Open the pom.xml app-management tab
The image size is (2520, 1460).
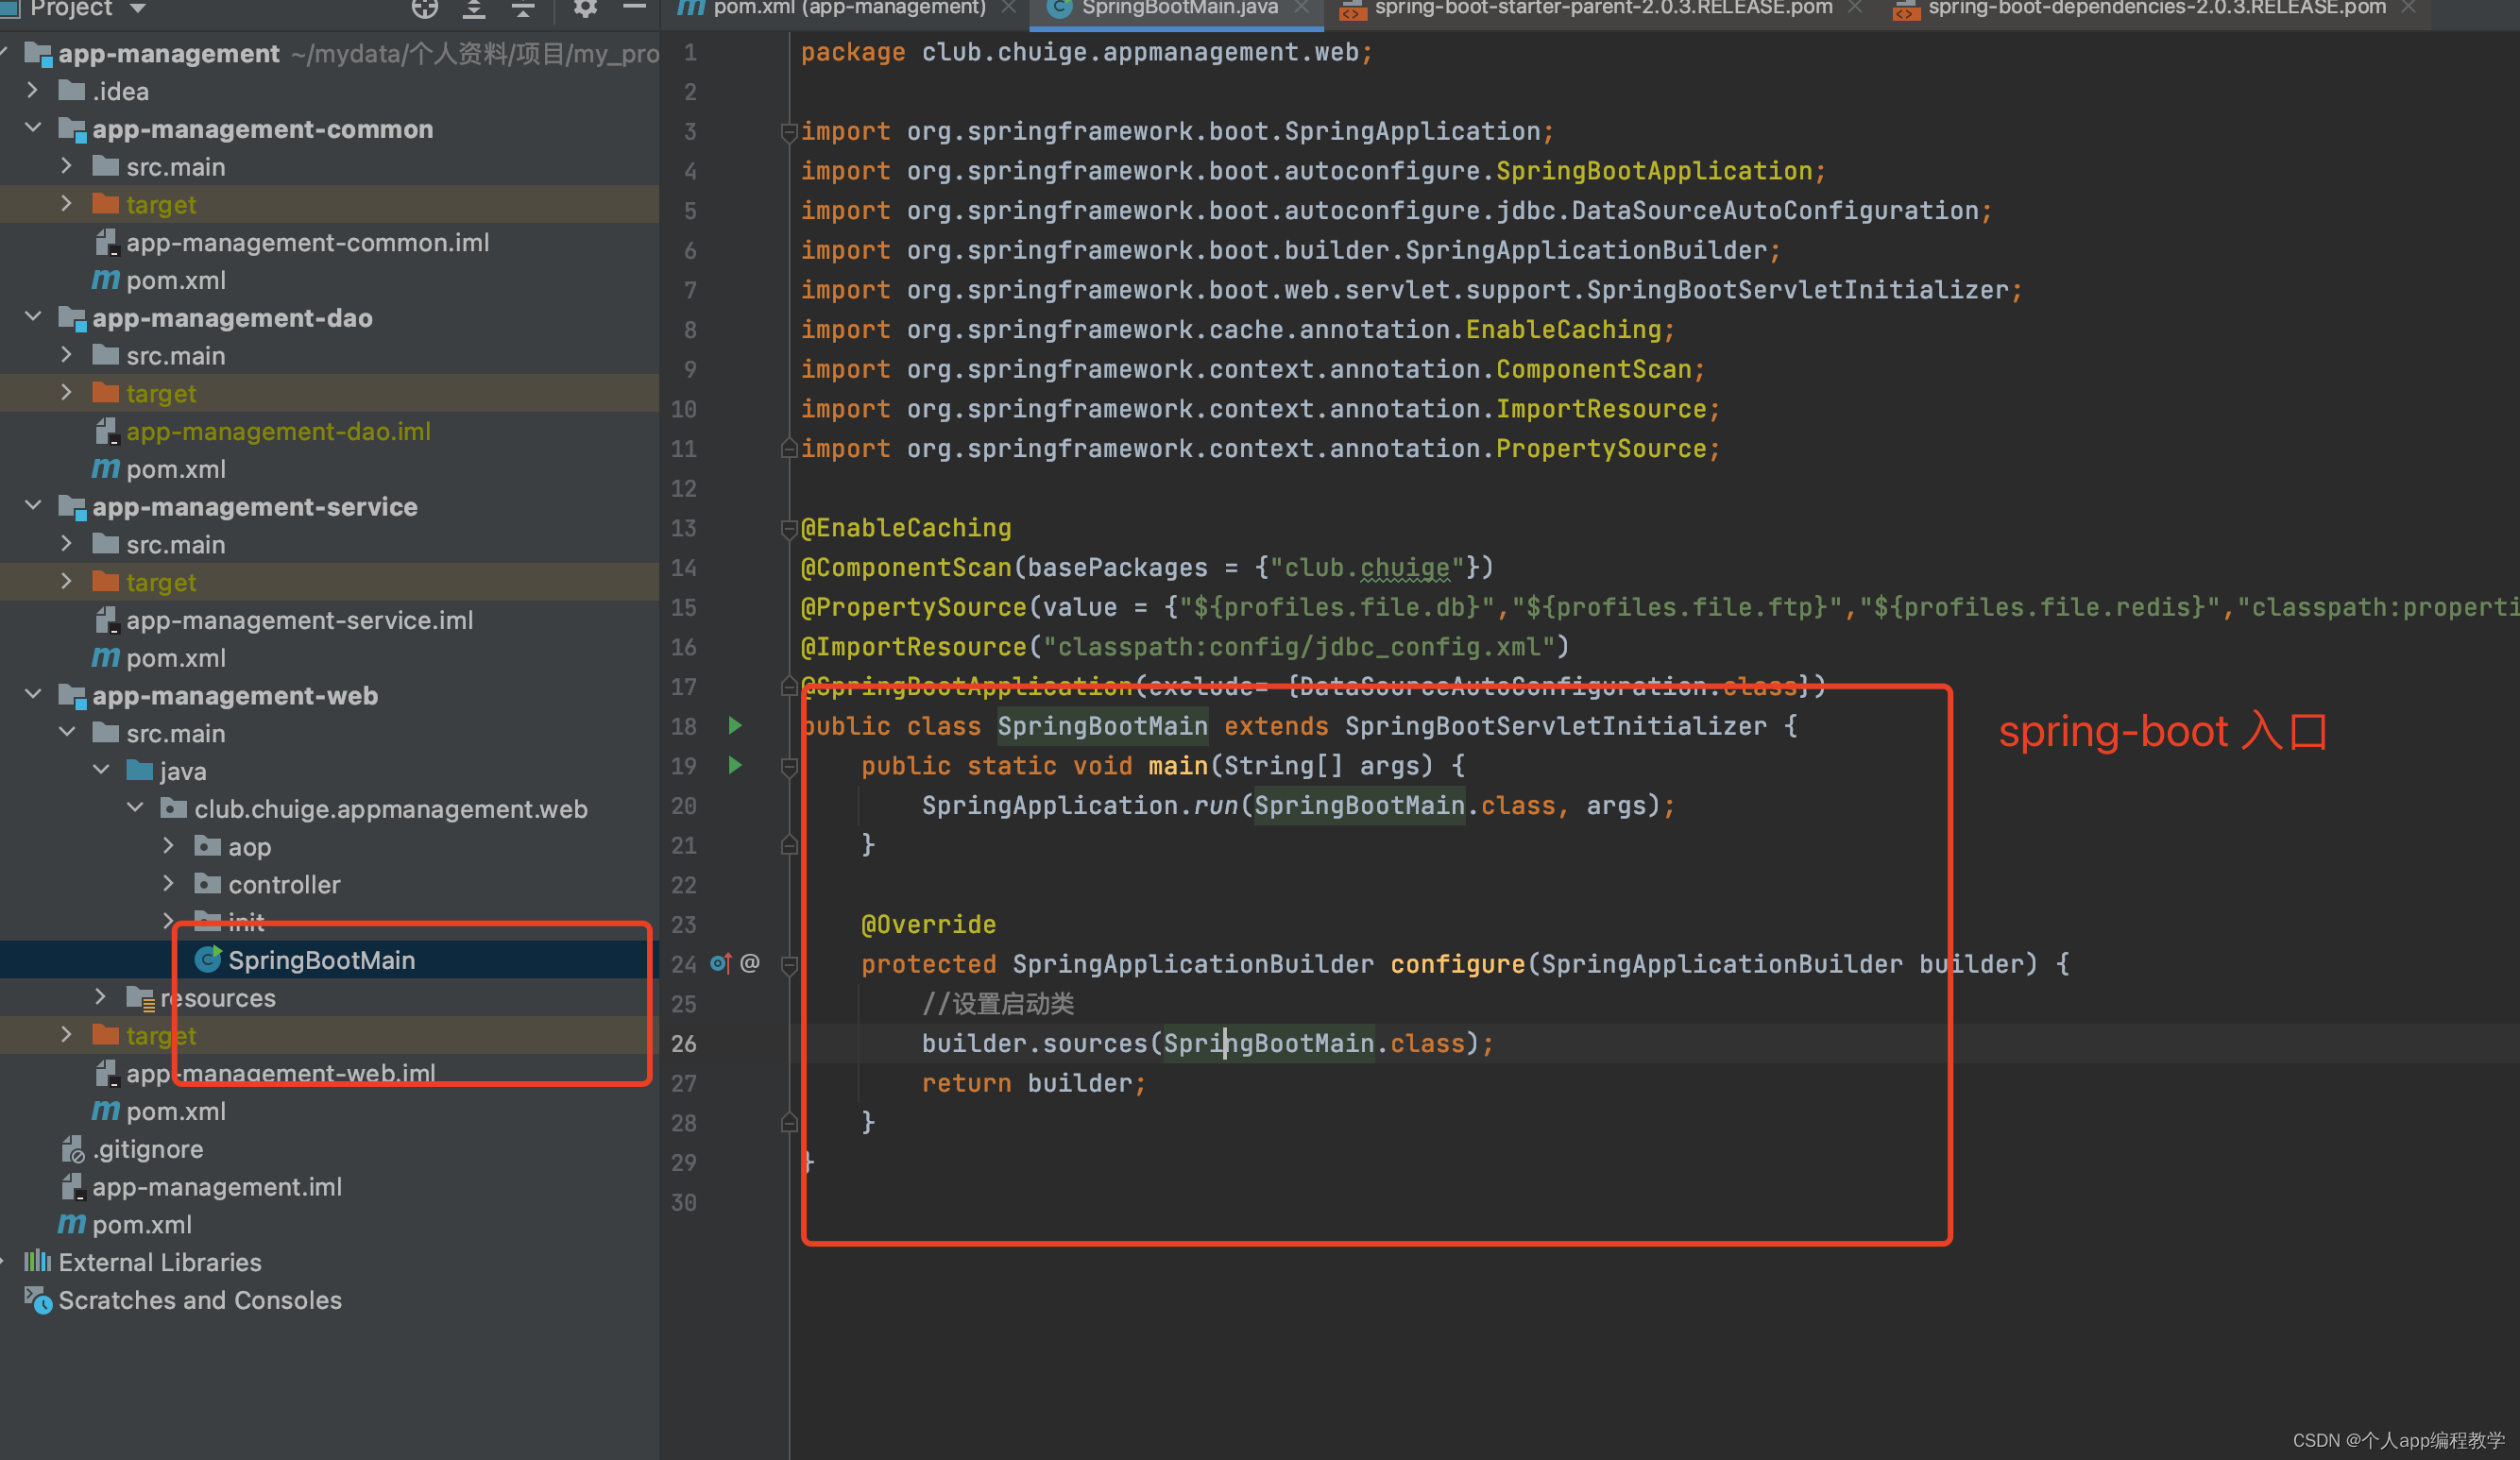pyautogui.click(x=832, y=8)
